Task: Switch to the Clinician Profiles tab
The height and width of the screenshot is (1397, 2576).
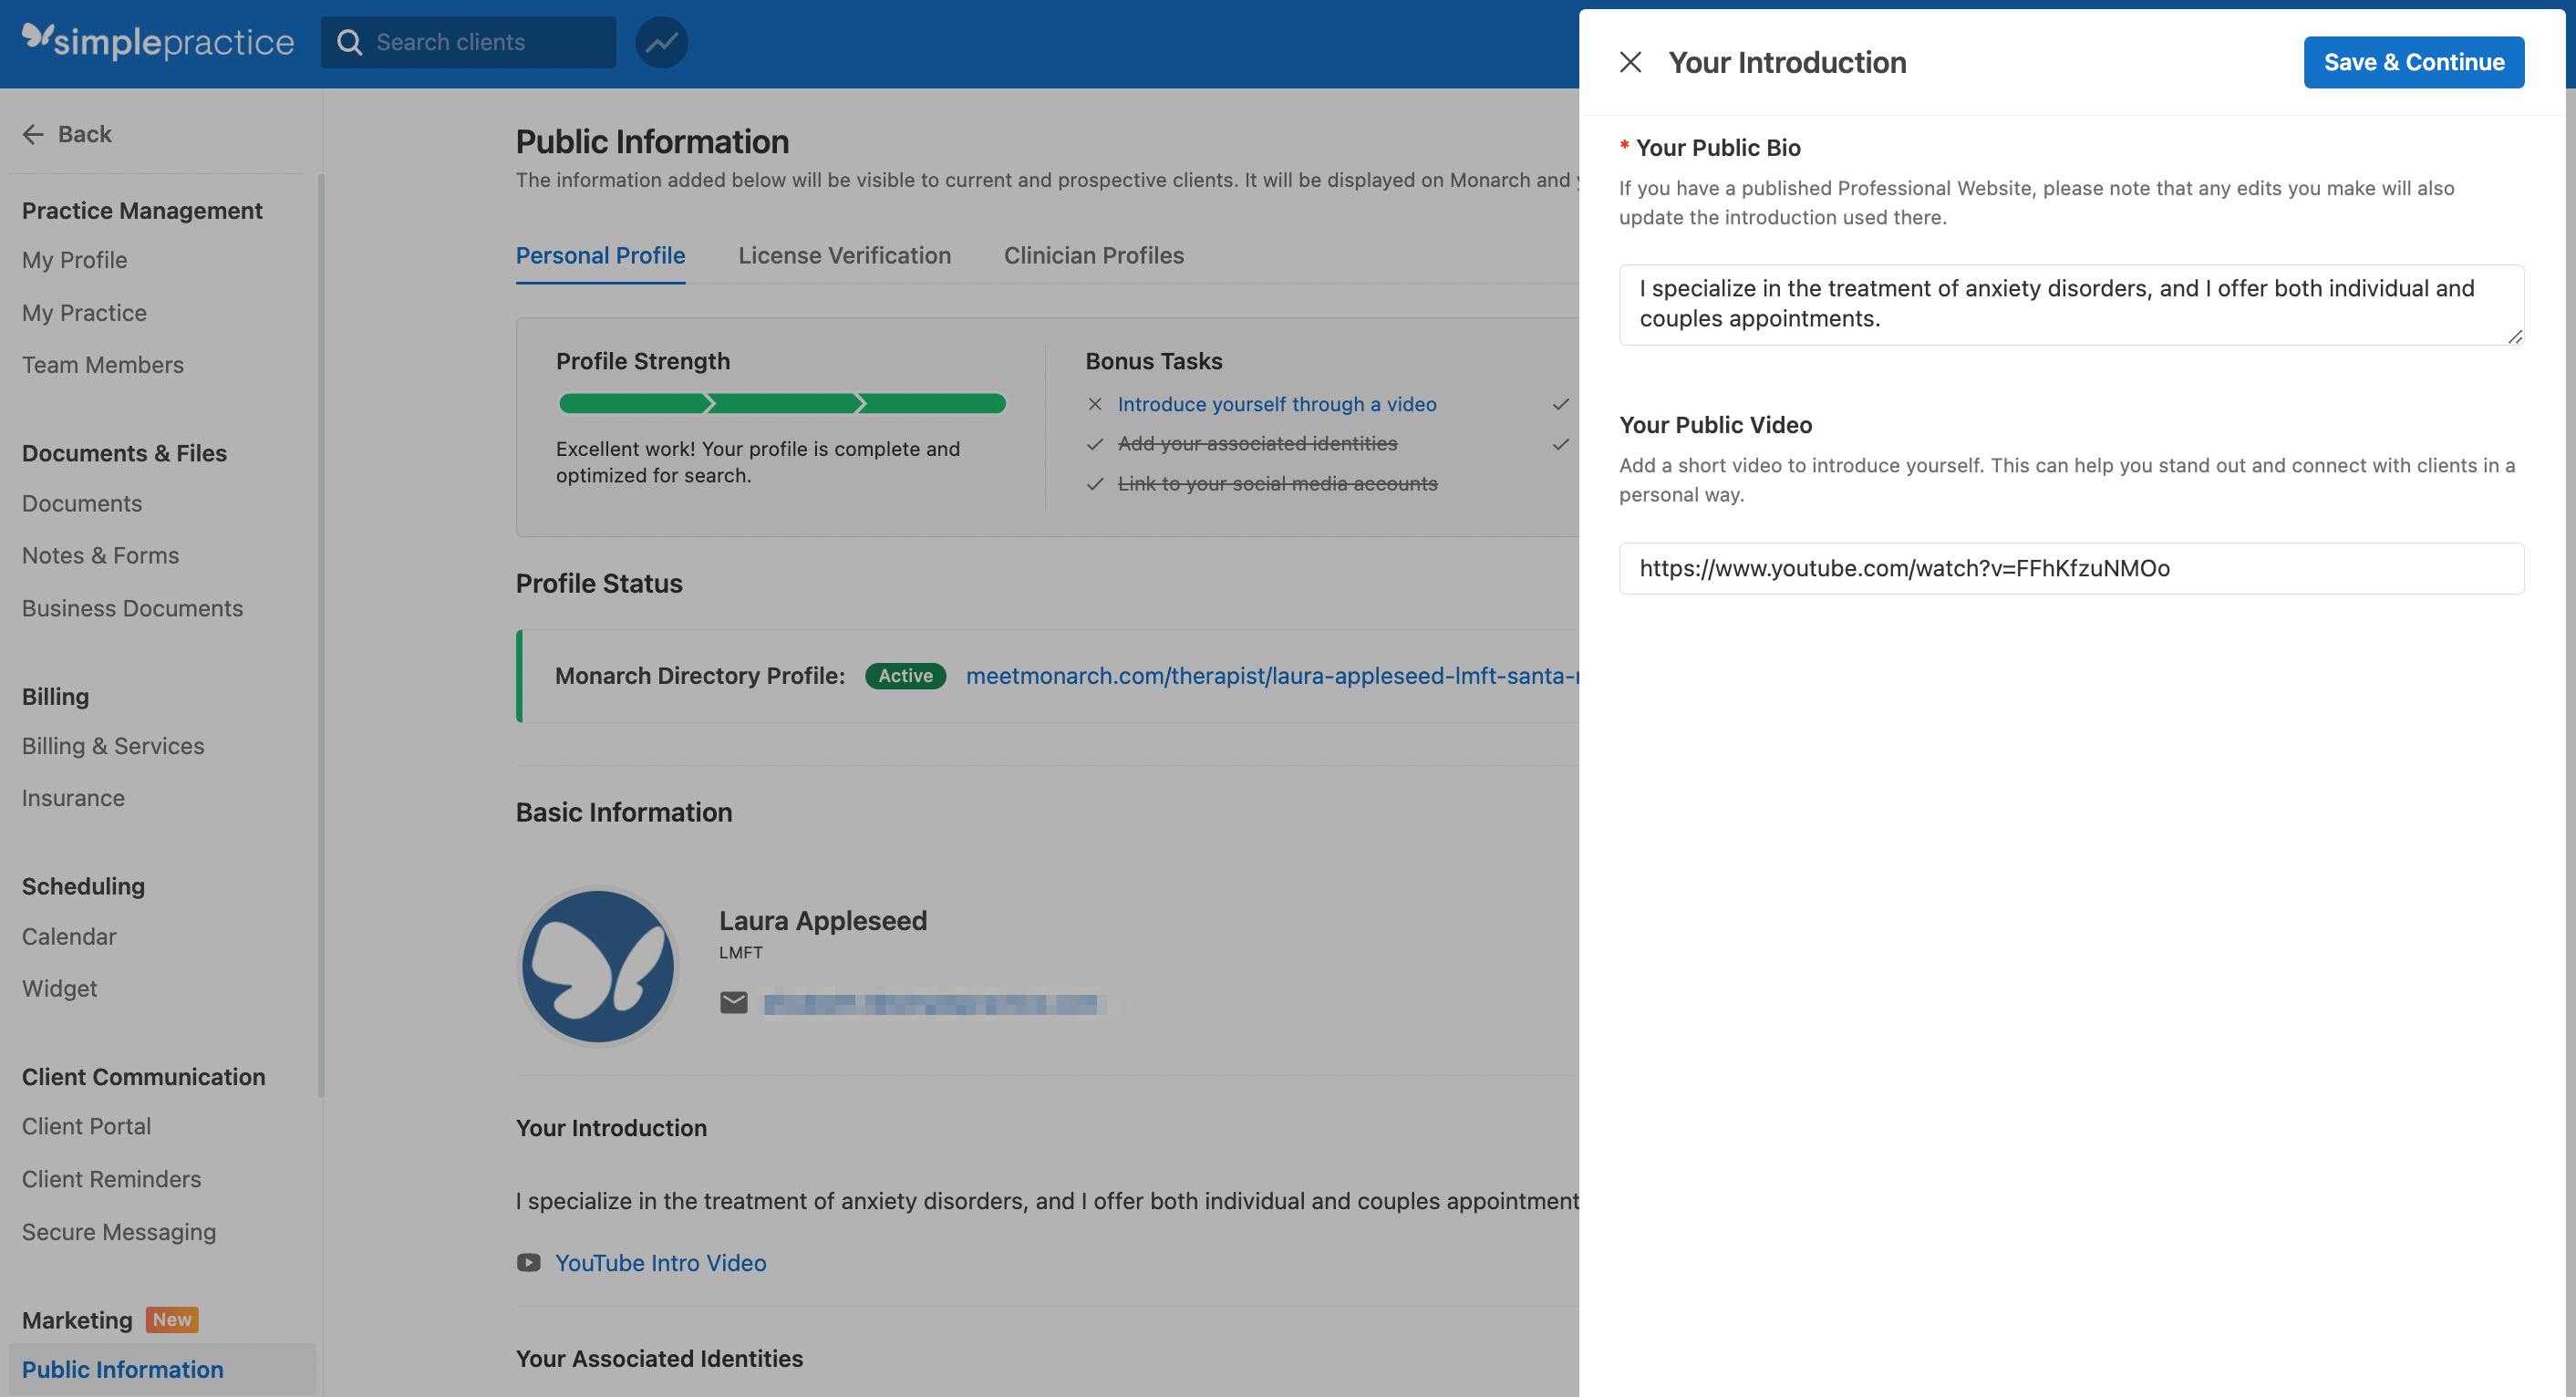Action: tap(1093, 255)
